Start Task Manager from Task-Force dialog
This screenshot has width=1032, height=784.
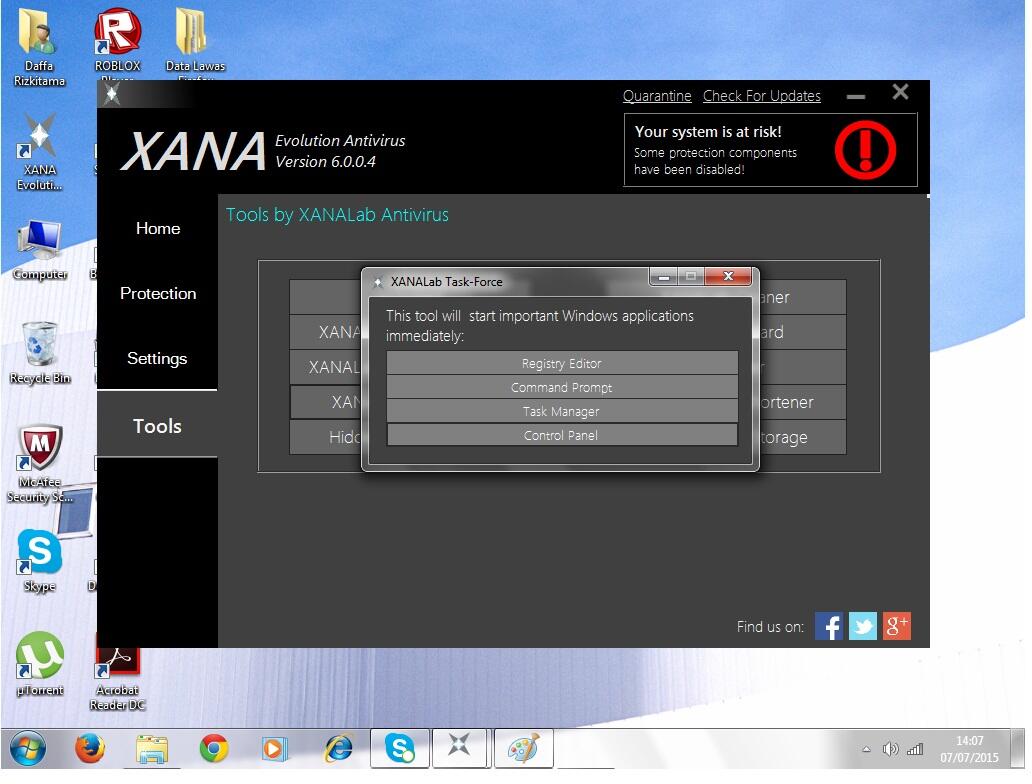pyautogui.click(x=561, y=411)
